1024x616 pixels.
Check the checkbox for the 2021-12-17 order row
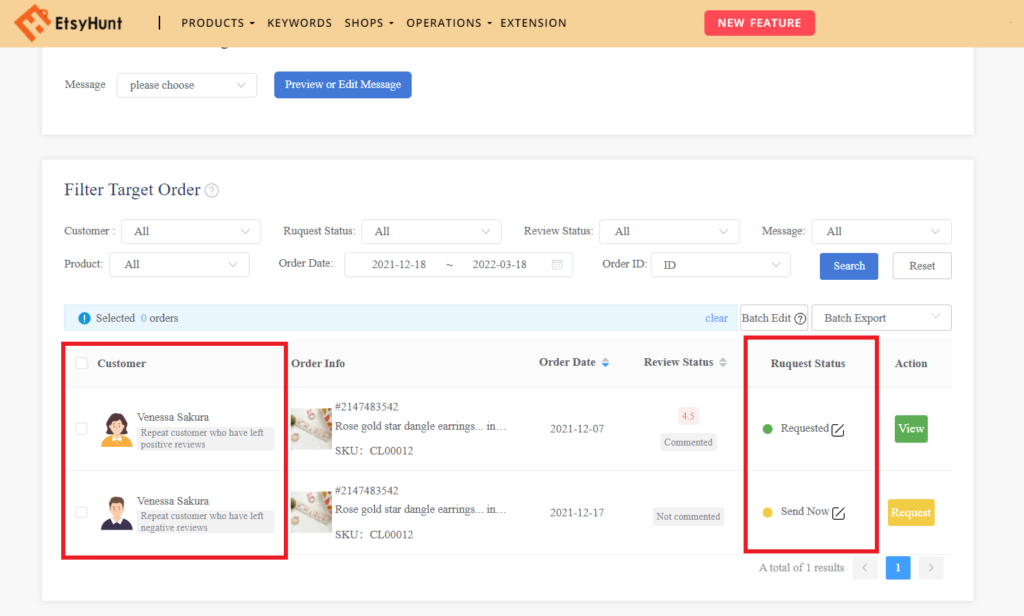pyautogui.click(x=81, y=512)
